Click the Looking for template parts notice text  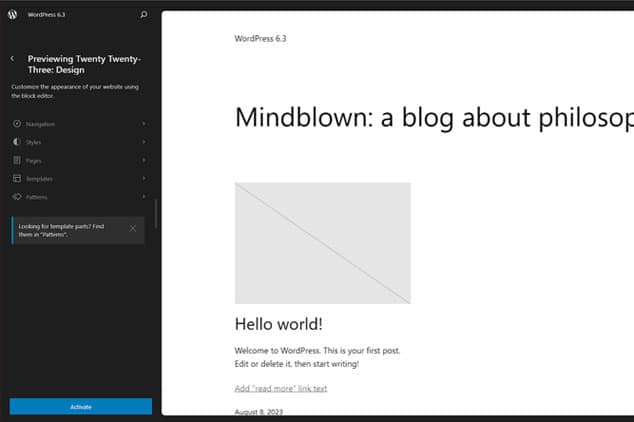pyautogui.click(x=61, y=230)
